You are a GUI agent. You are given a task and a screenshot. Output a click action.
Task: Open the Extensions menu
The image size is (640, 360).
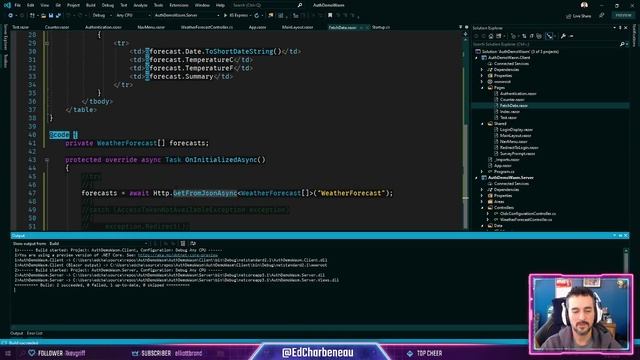pos(179,5)
